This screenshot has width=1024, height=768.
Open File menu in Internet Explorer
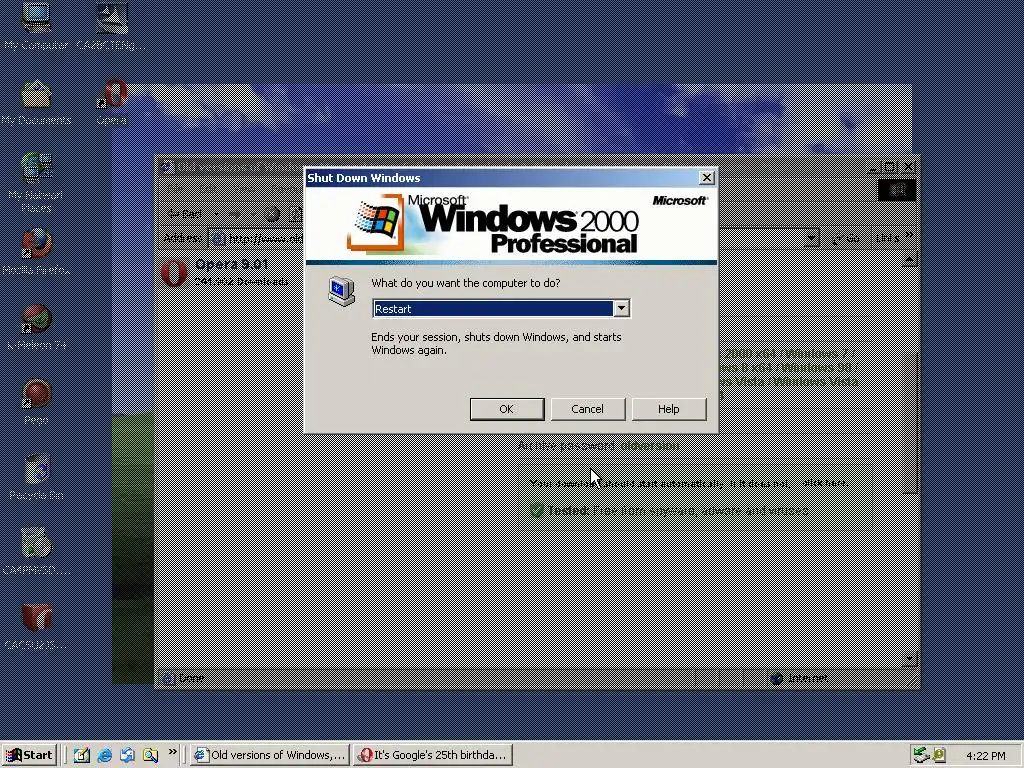174,189
